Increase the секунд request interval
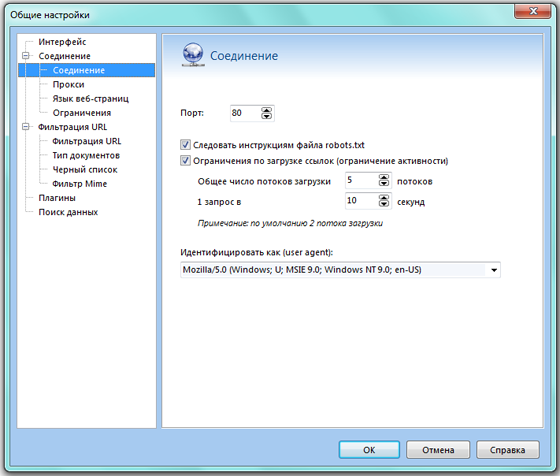560x476 pixels. point(384,197)
